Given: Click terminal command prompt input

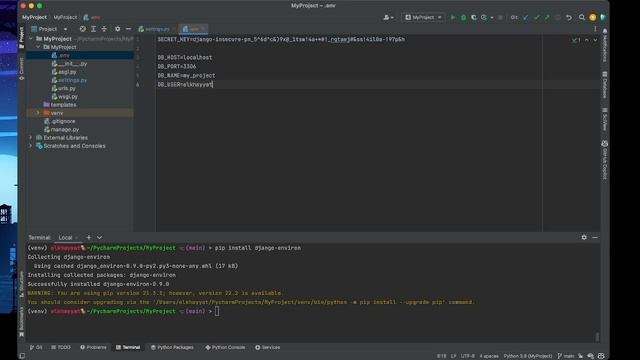Looking at the screenshot, I should pos(217,311).
